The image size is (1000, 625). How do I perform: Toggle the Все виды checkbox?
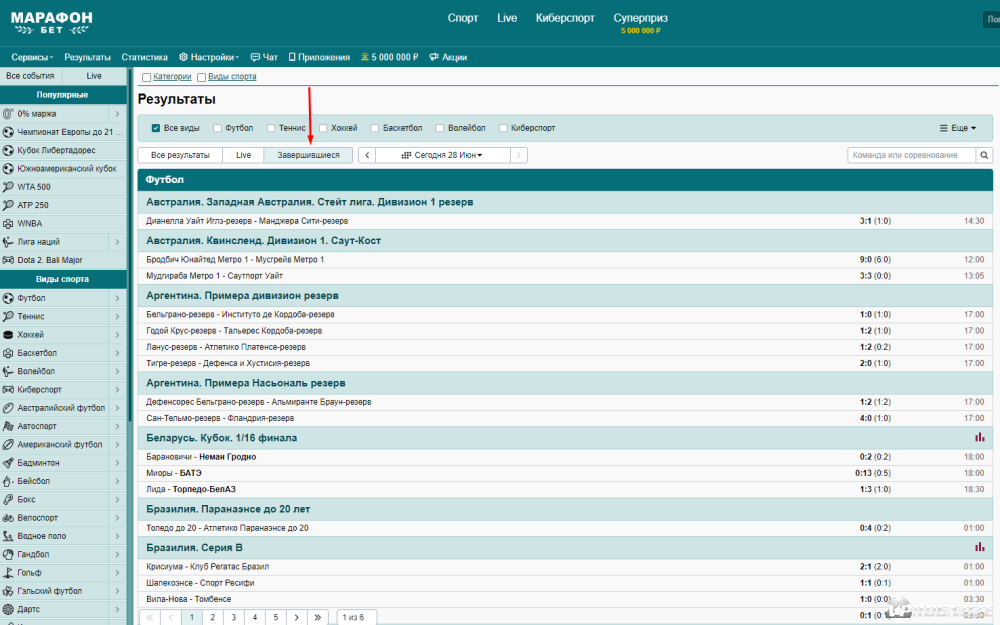coord(156,128)
